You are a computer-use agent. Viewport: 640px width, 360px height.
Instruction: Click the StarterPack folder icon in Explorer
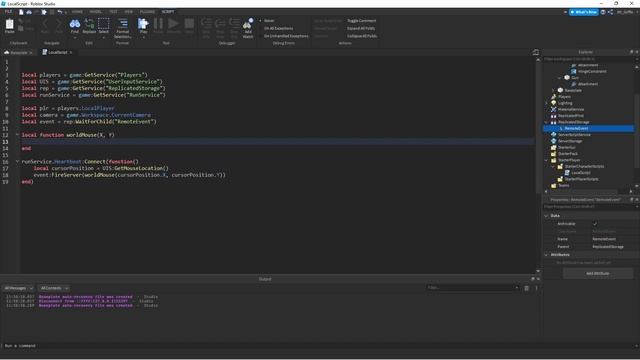point(553,154)
